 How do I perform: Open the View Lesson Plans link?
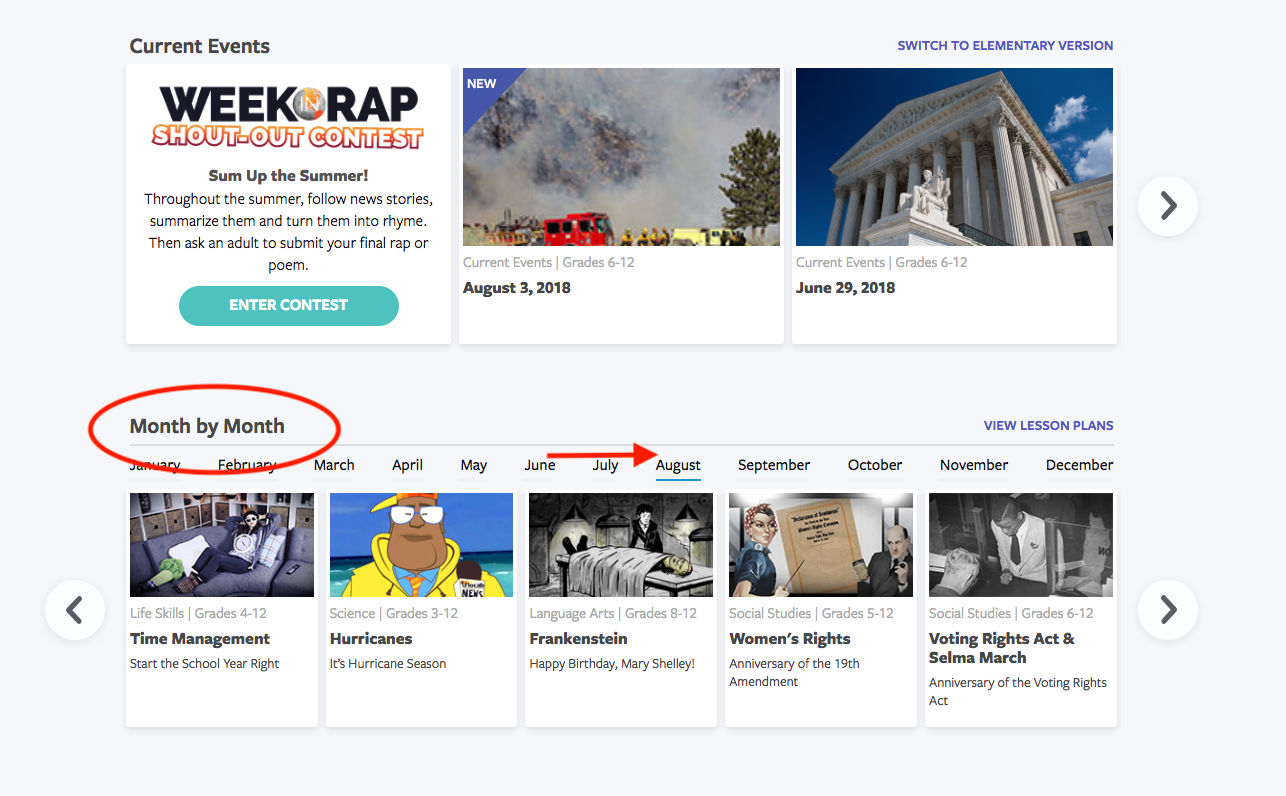pyautogui.click(x=1048, y=426)
